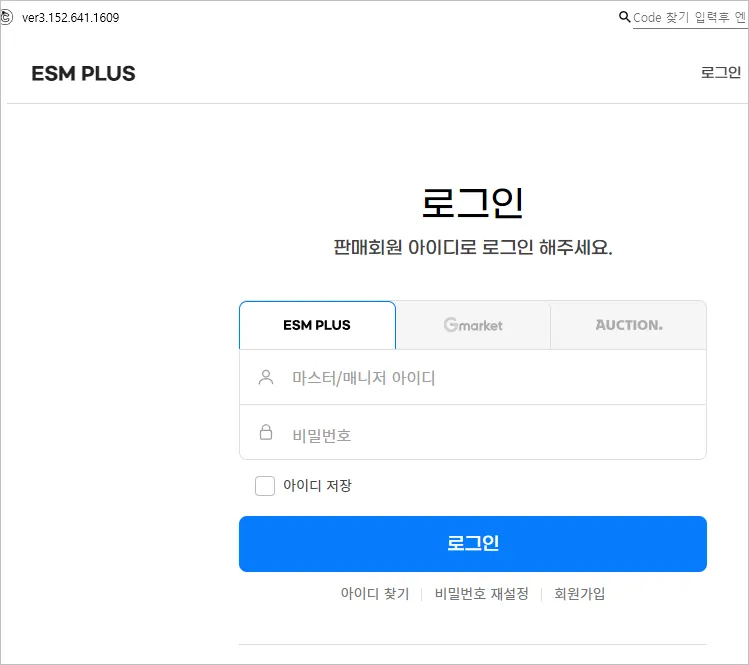The image size is (749, 665).
Task: Check the 아이디 저장 checkbox
Action: coord(265,486)
